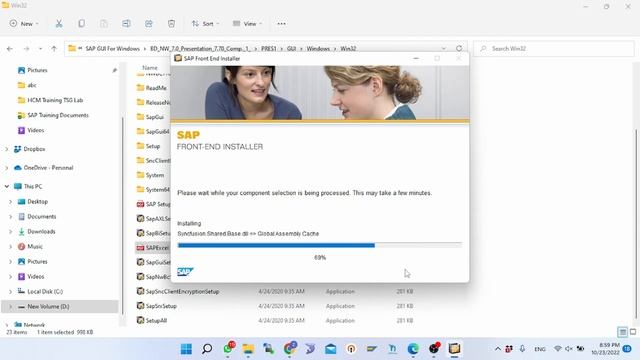Go up one folder level with up arrow

(x=54, y=49)
